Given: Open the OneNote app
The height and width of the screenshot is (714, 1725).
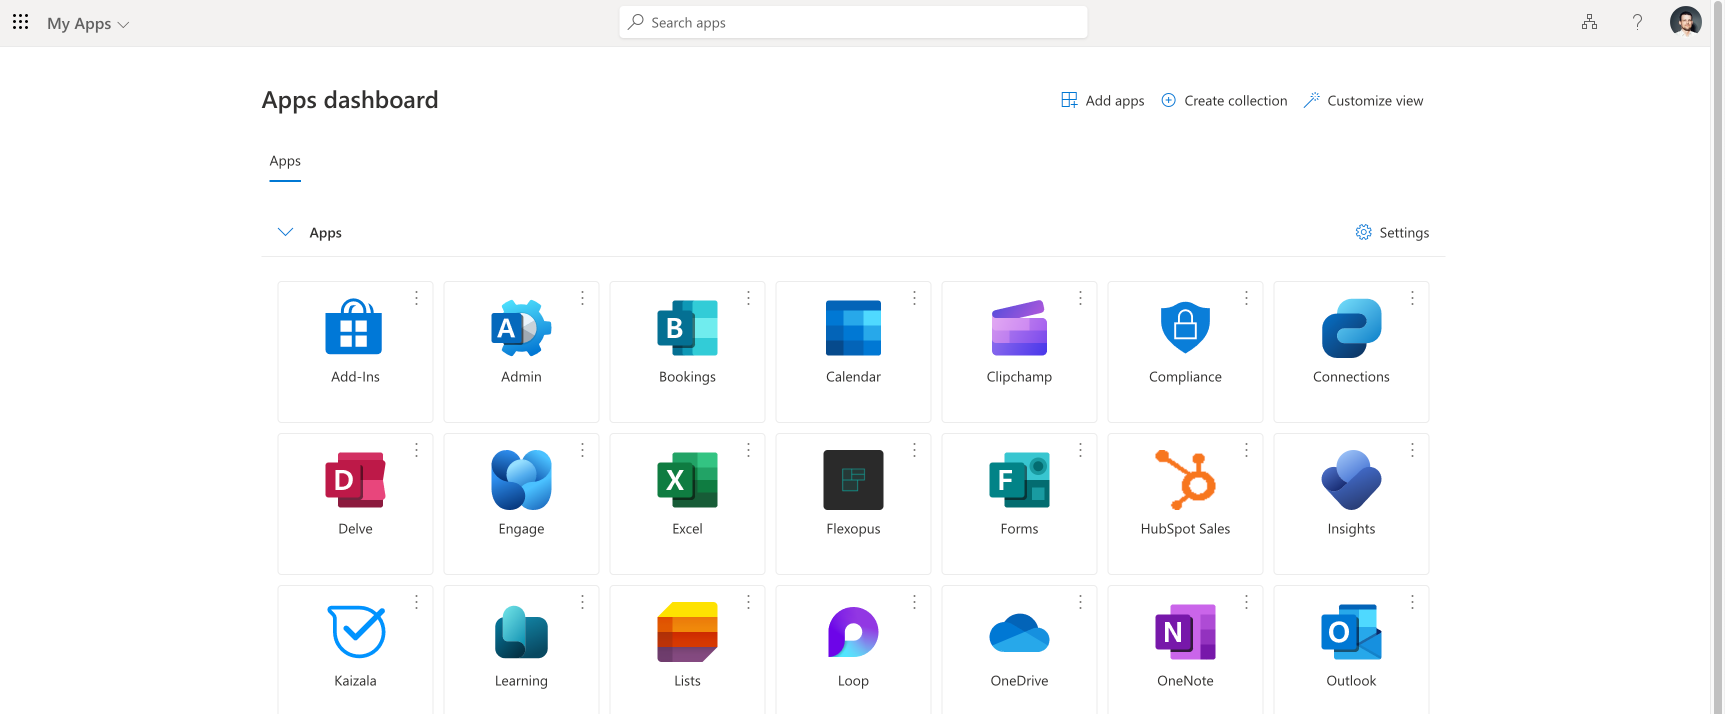Looking at the screenshot, I should pyautogui.click(x=1185, y=632).
